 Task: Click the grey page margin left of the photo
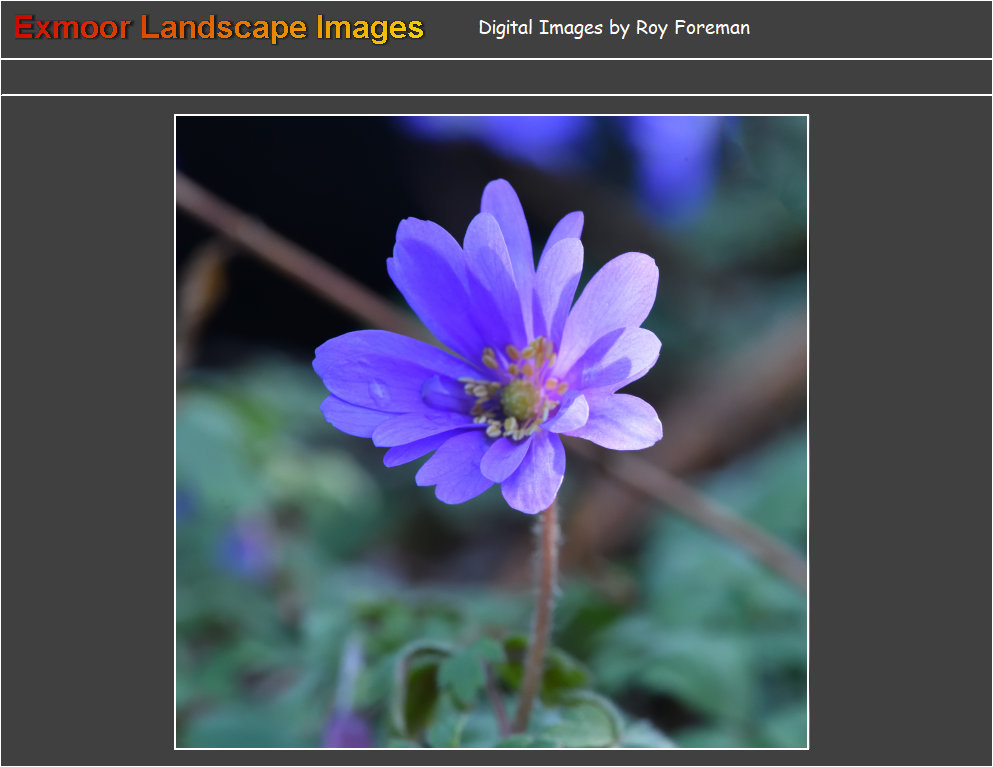point(88,431)
